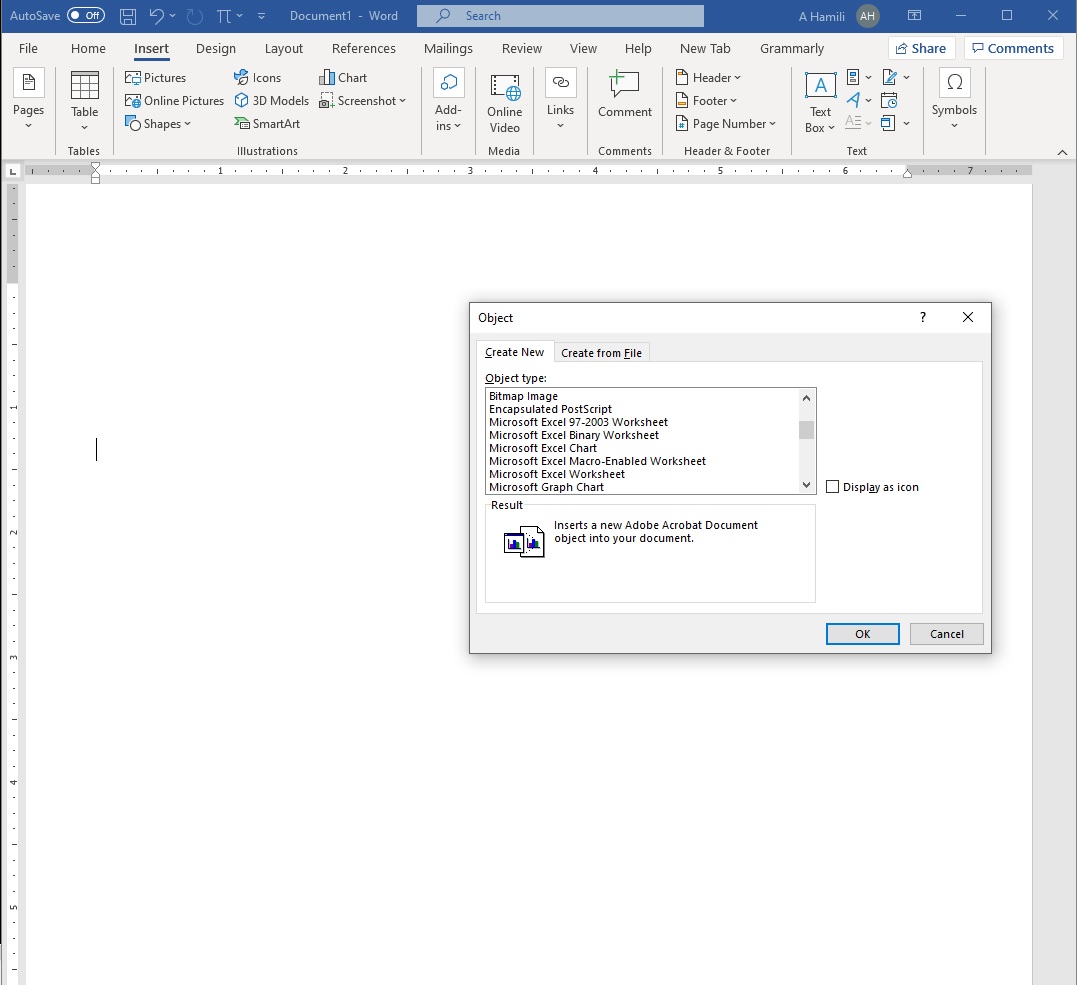Click the Text Box button
This screenshot has width=1077, height=985.
[820, 102]
